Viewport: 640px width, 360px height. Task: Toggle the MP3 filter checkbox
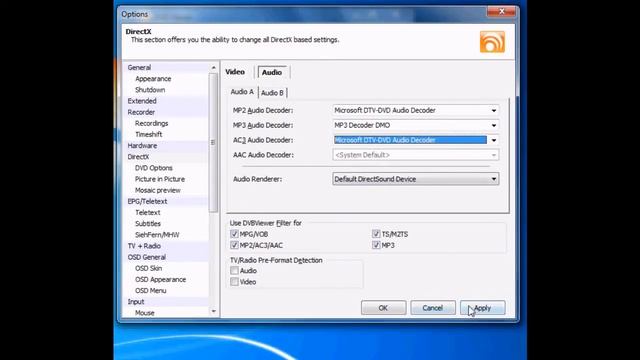(376, 245)
